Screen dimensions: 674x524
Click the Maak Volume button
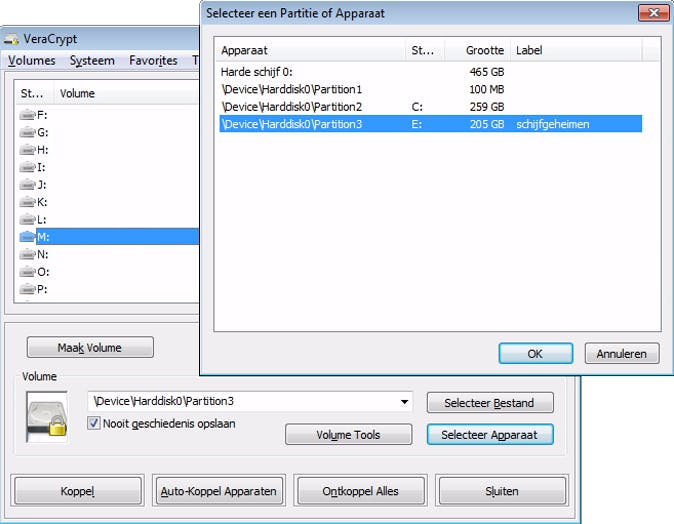pyautogui.click(x=90, y=347)
